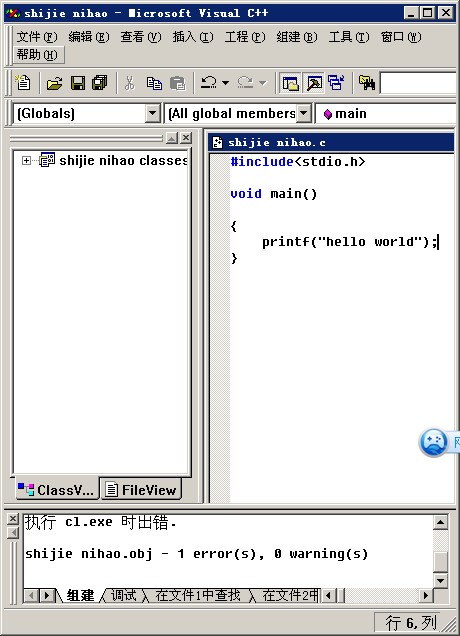Create a new text file from the toolbar
The height and width of the screenshot is (636, 460).
click(23, 83)
